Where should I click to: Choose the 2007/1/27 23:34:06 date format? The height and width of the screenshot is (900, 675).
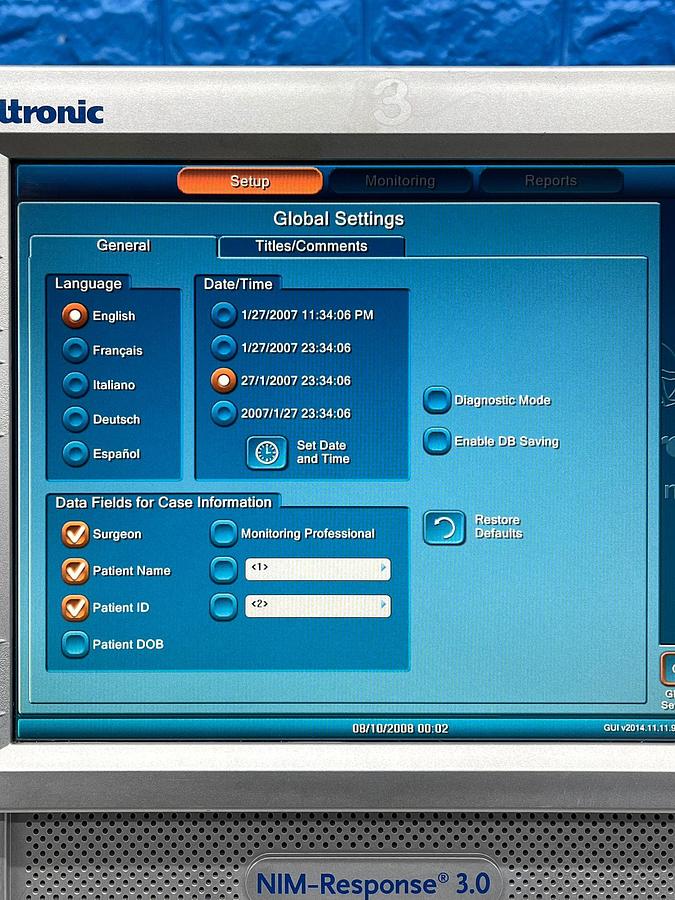point(223,413)
